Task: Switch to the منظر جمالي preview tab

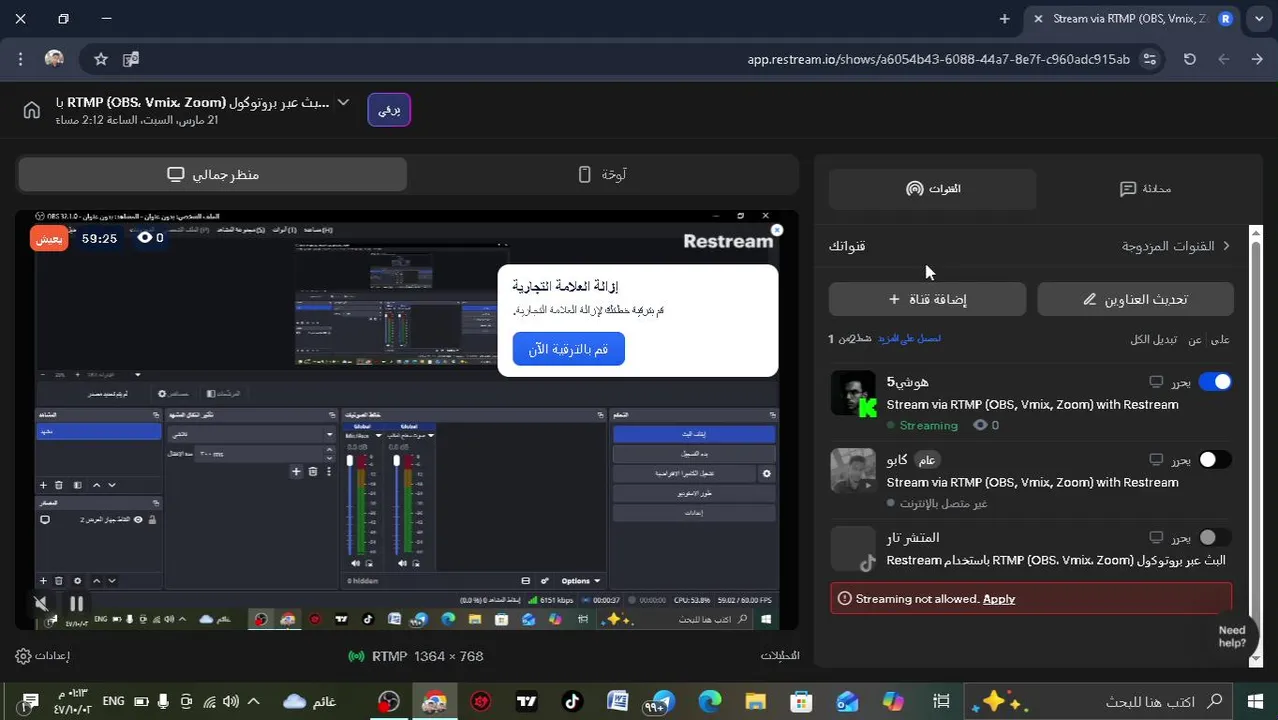Action: click(x=212, y=174)
